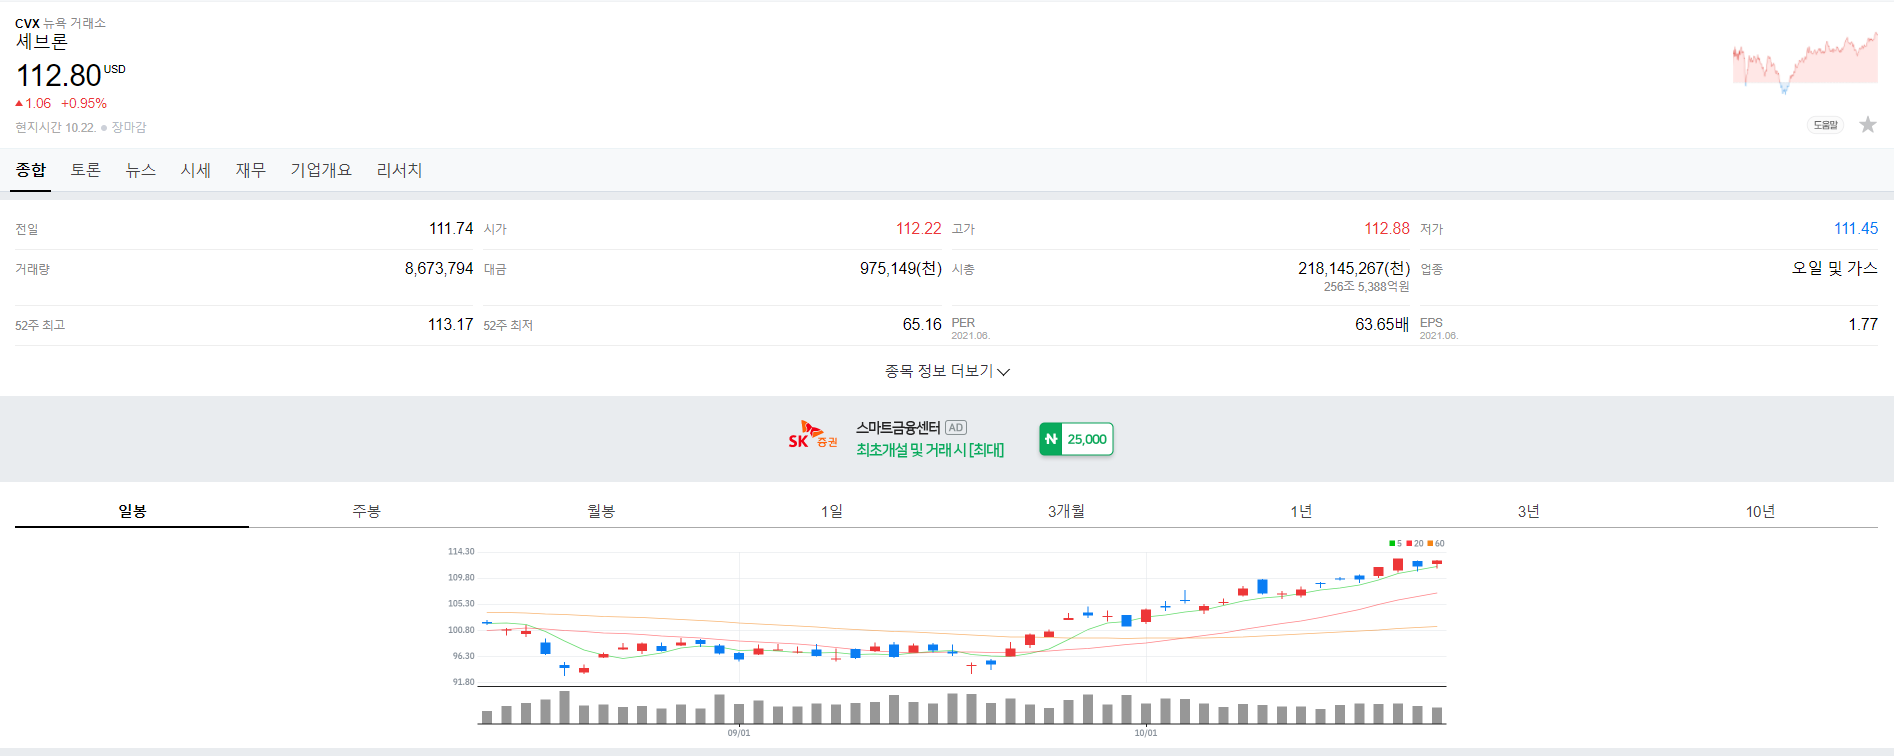The height and width of the screenshot is (756, 1894).
Task: Expand 종목 정보 더보기
Action: [947, 371]
